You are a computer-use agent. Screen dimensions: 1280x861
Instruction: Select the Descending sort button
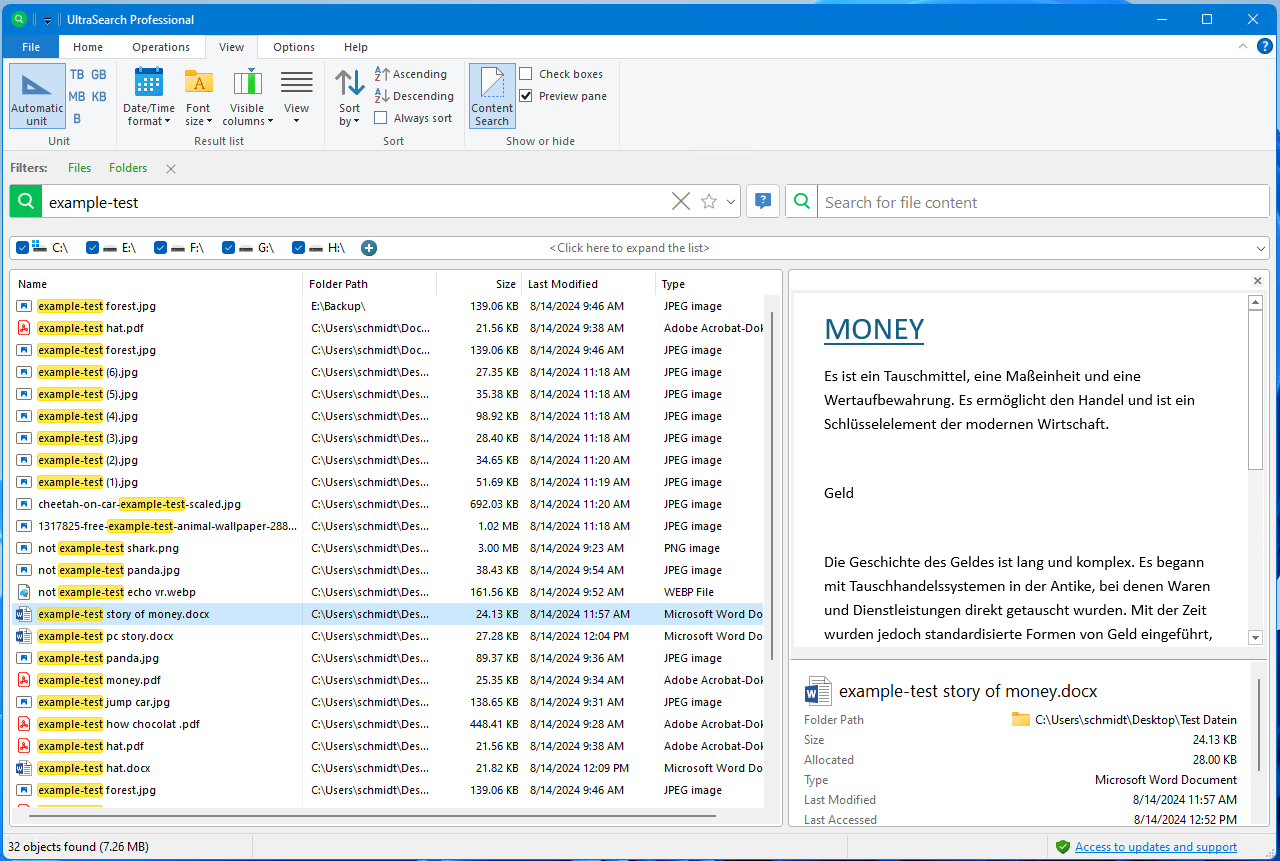[414, 96]
